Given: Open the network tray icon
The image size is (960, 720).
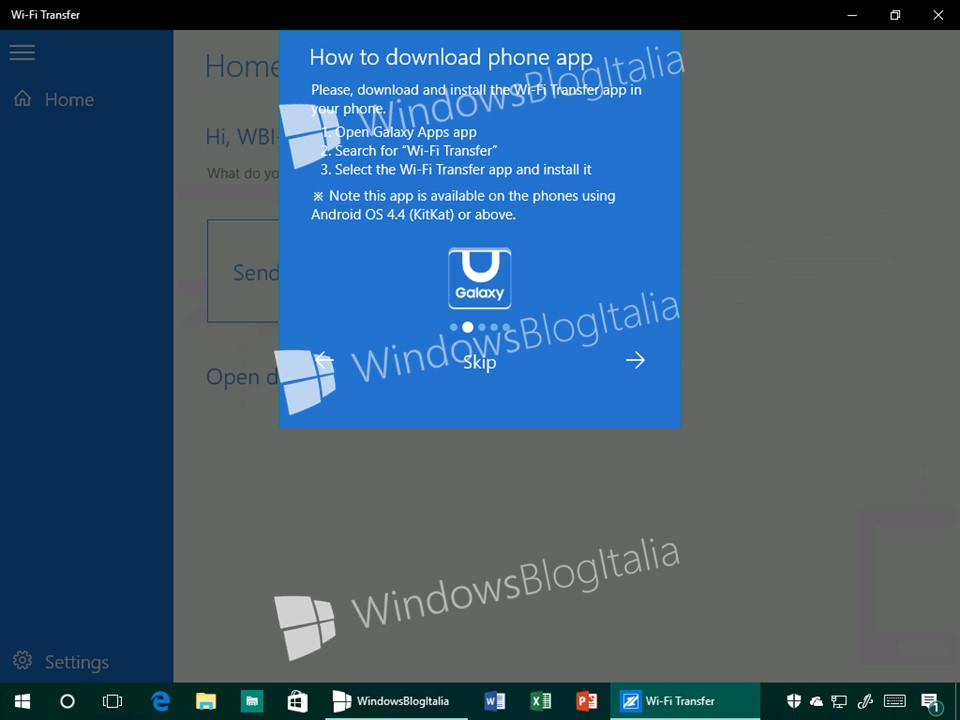Looking at the screenshot, I should (839, 701).
